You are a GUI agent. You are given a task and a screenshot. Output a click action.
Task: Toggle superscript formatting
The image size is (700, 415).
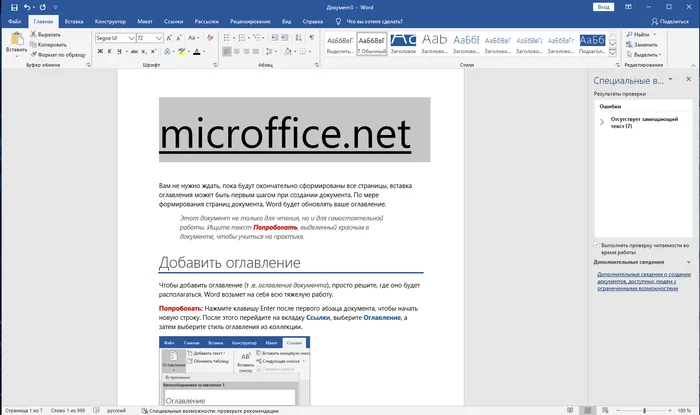pyautogui.click(x=153, y=51)
